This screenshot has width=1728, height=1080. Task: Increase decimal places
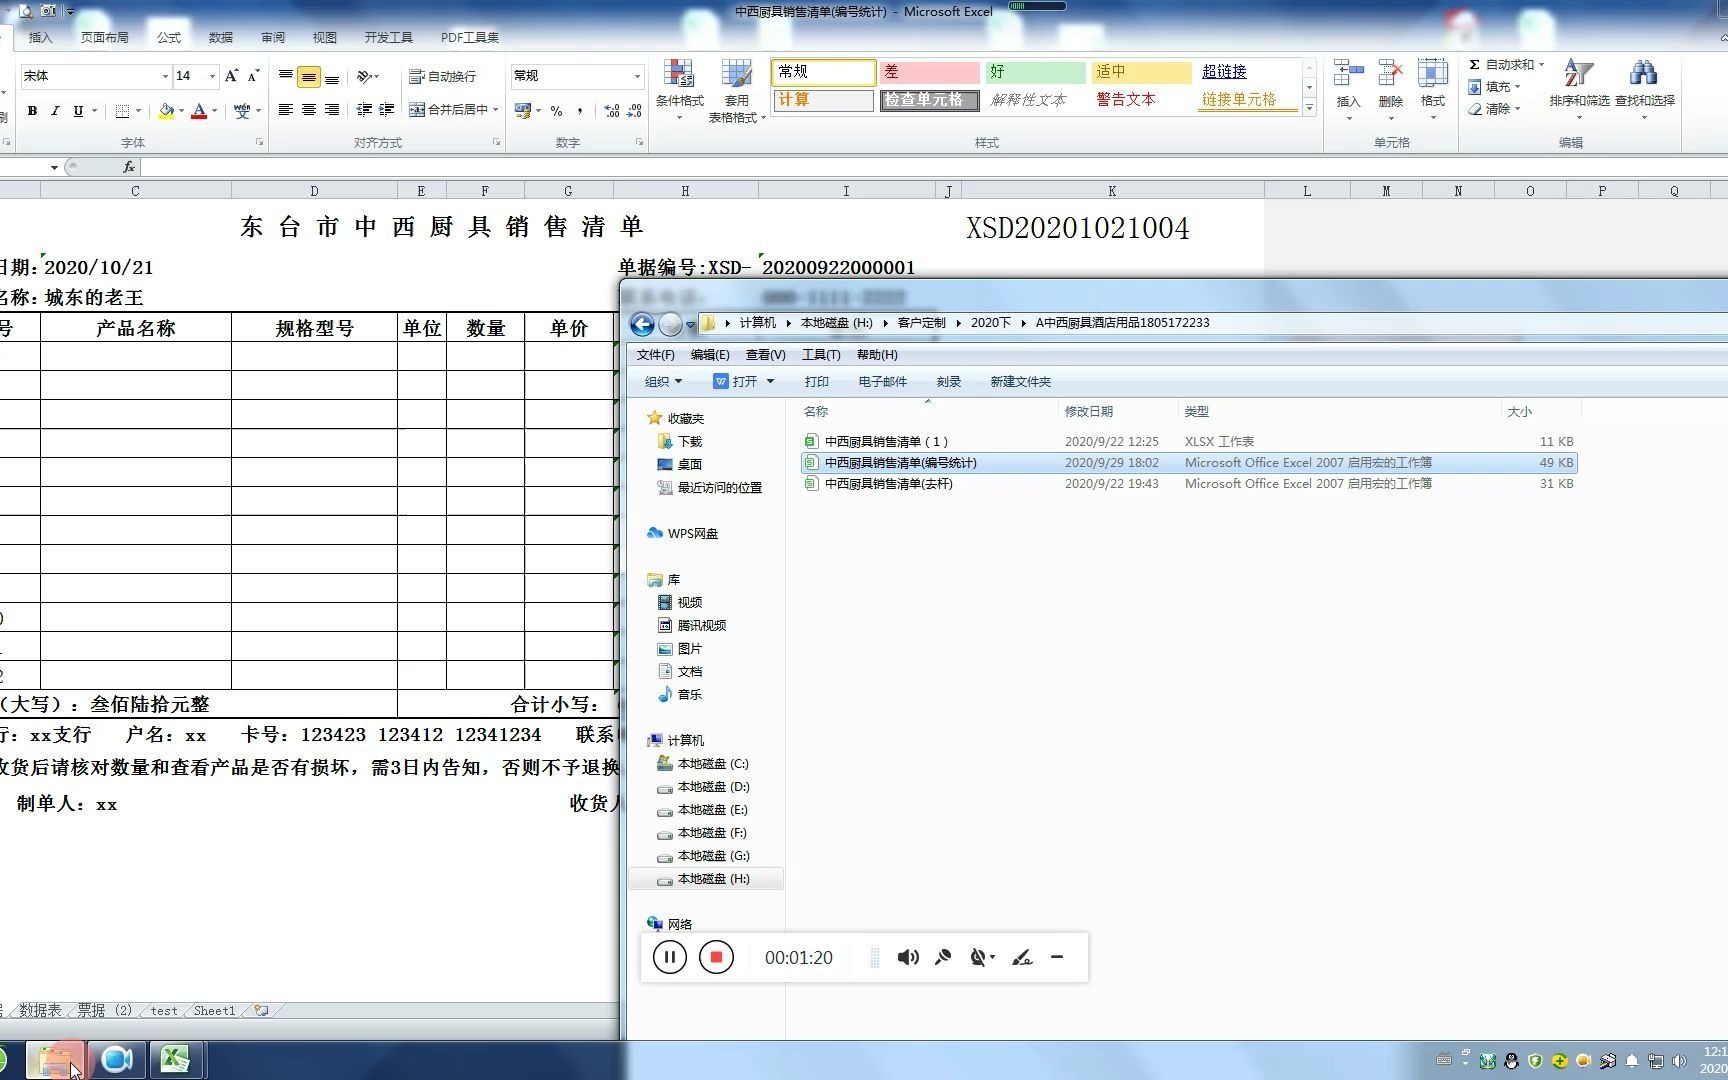click(x=612, y=111)
